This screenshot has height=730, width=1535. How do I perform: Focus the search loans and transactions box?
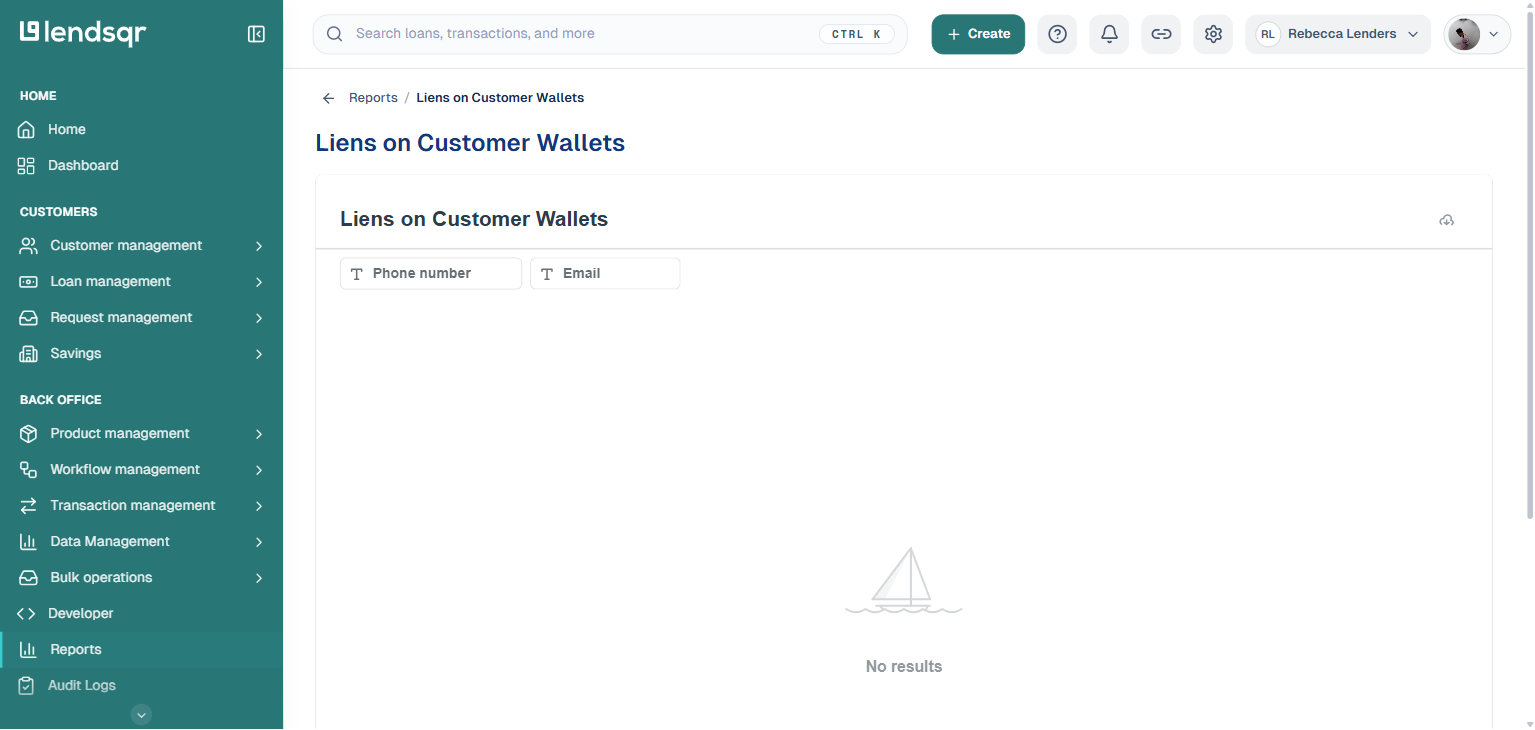point(610,34)
